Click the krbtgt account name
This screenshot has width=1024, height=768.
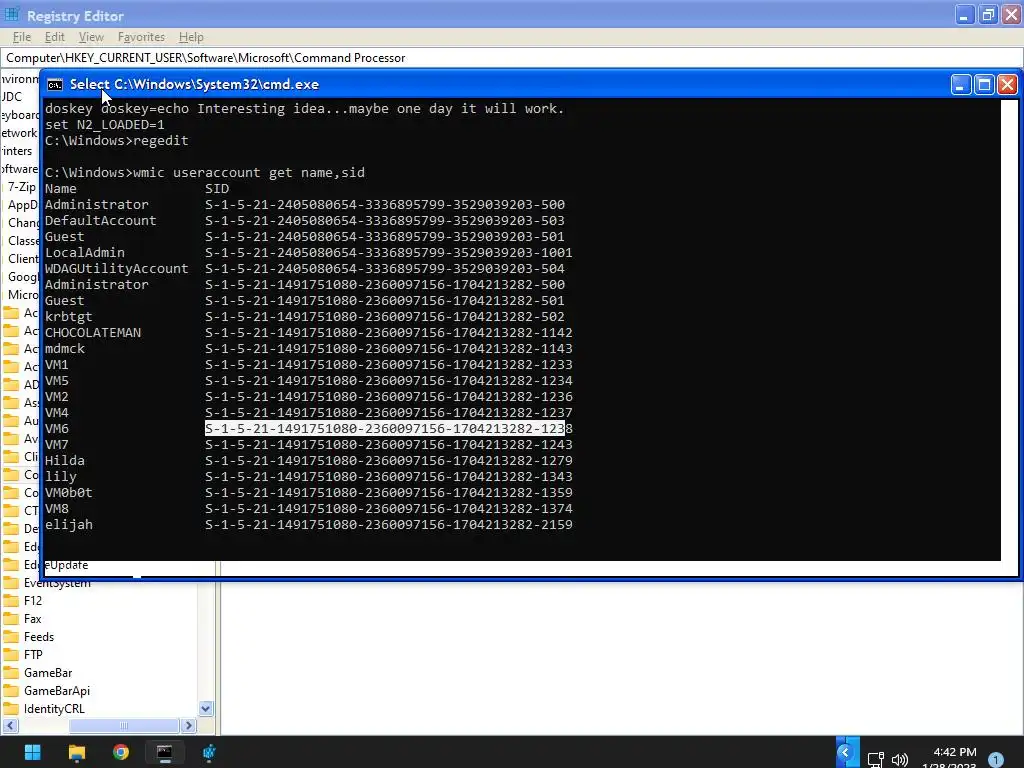69,317
